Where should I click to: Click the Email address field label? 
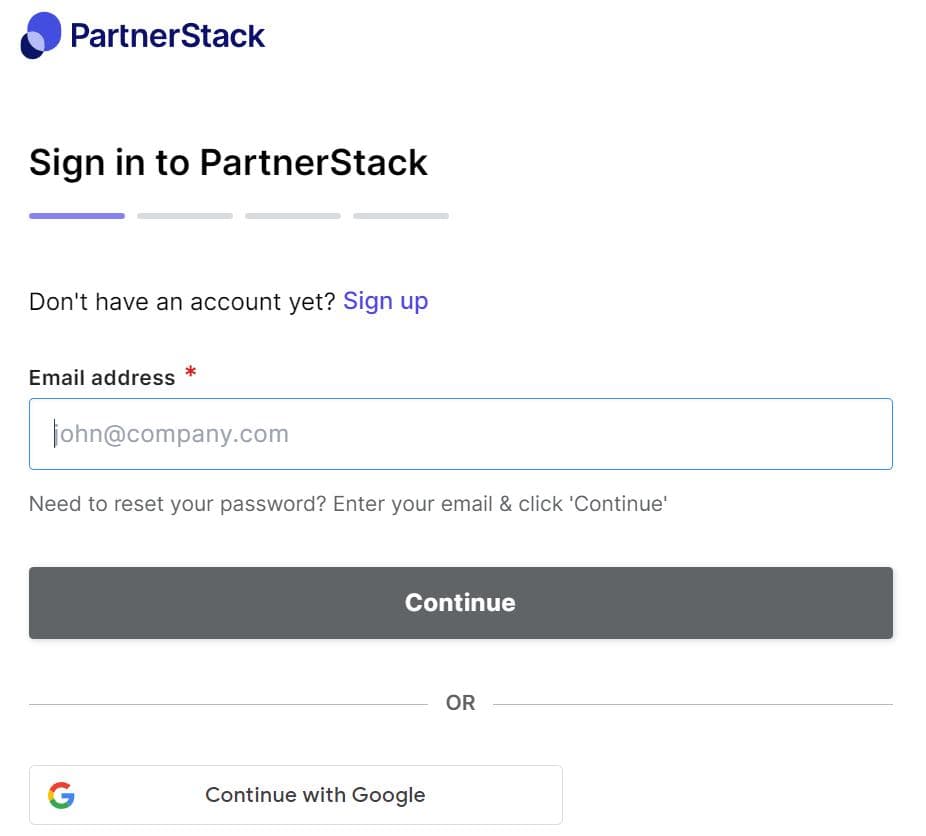(102, 378)
